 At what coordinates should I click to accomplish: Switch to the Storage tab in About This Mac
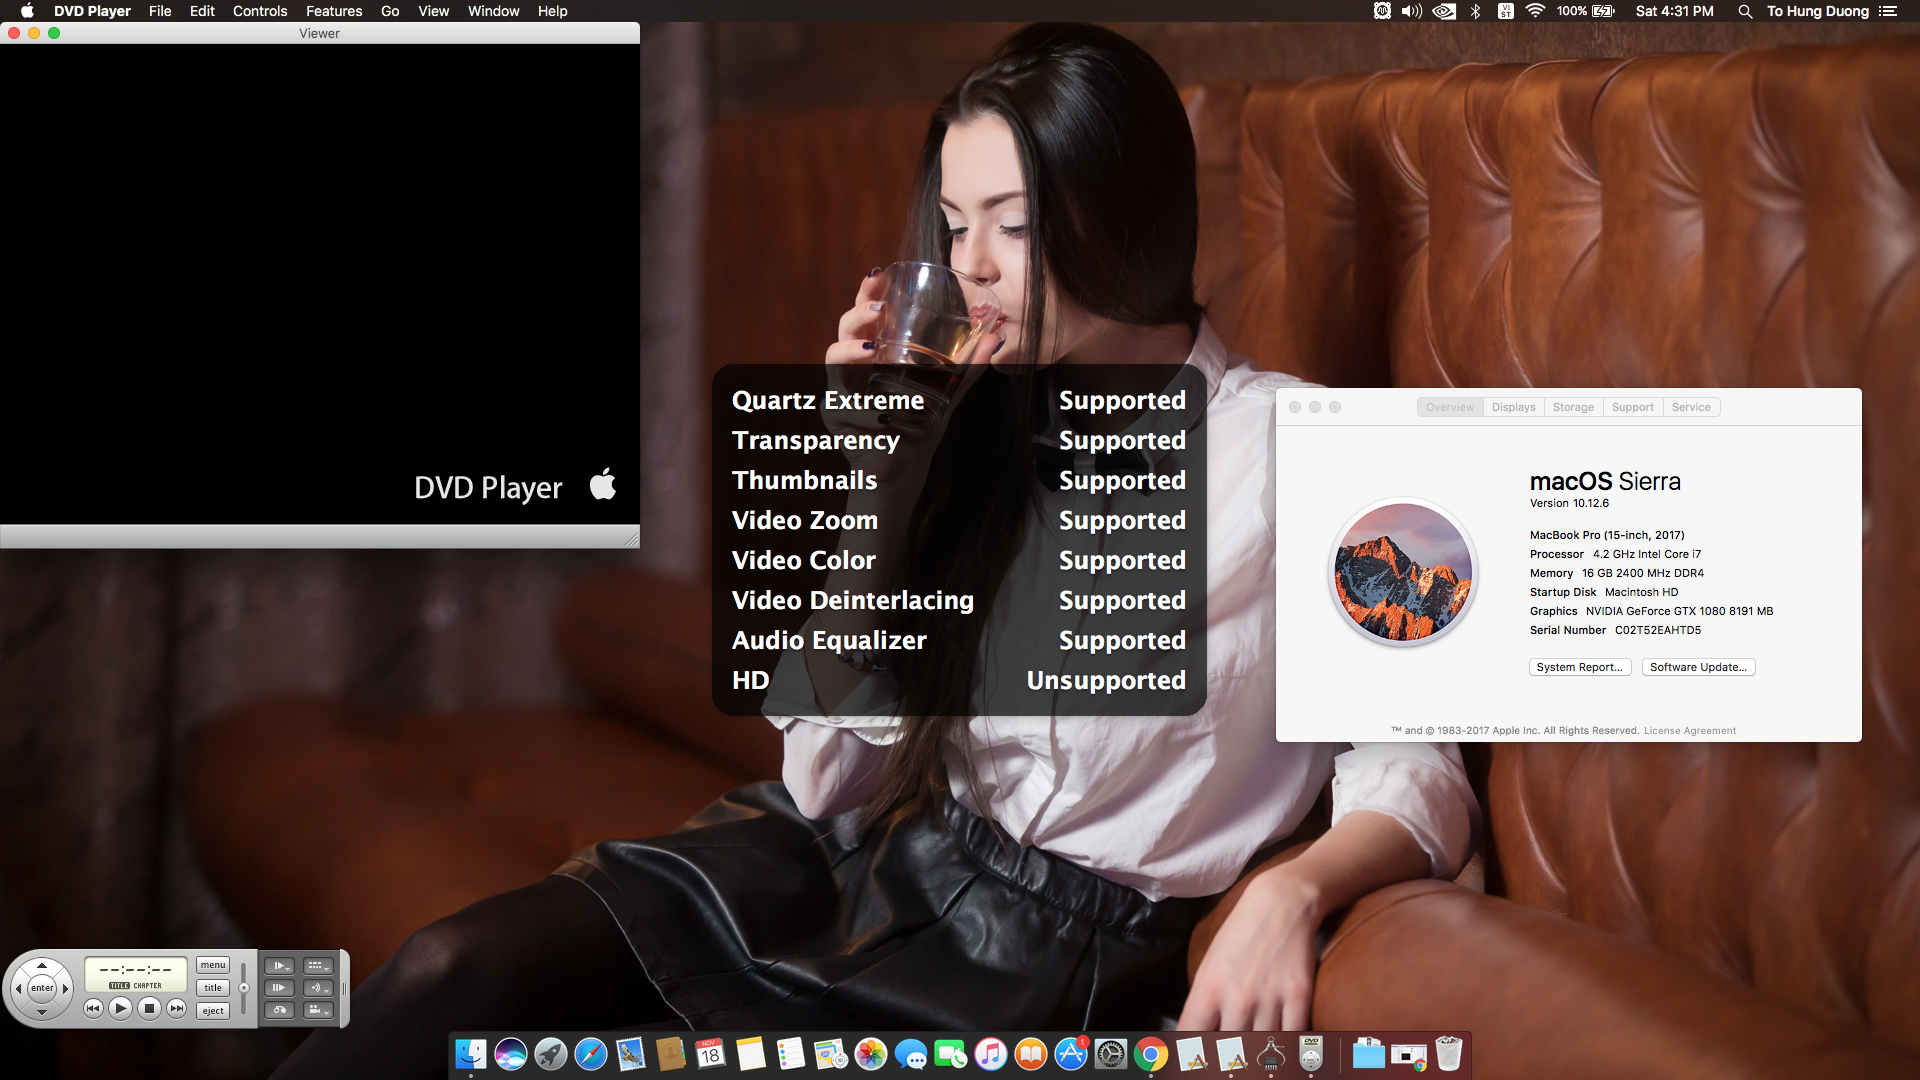pos(1573,407)
